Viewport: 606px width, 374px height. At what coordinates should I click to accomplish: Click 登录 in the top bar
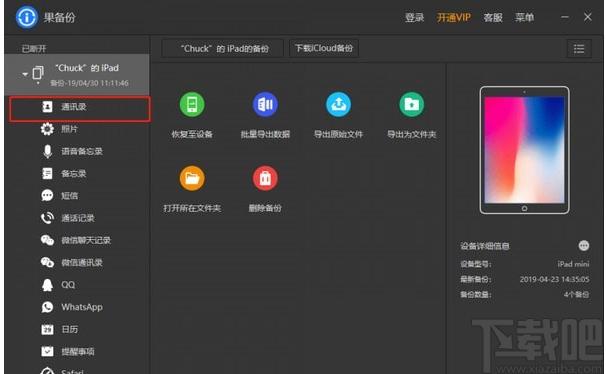pyautogui.click(x=414, y=18)
